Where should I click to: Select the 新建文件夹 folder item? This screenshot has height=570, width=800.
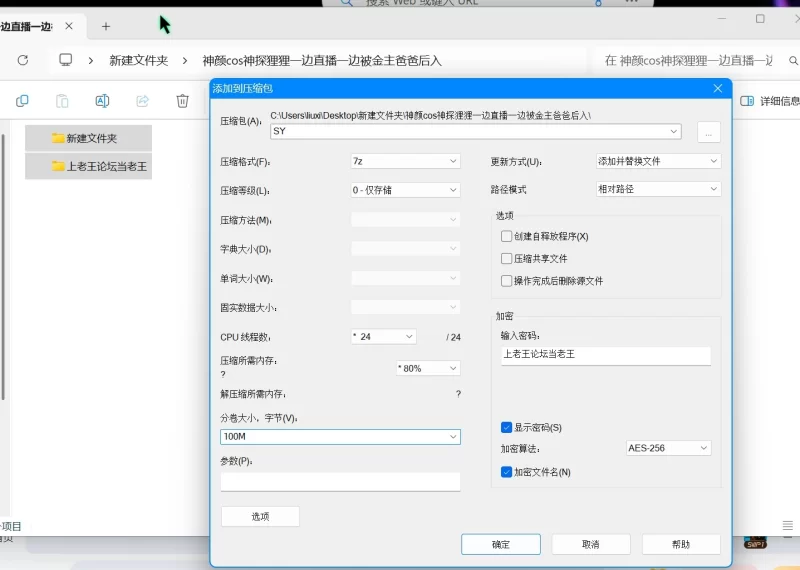point(88,138)
